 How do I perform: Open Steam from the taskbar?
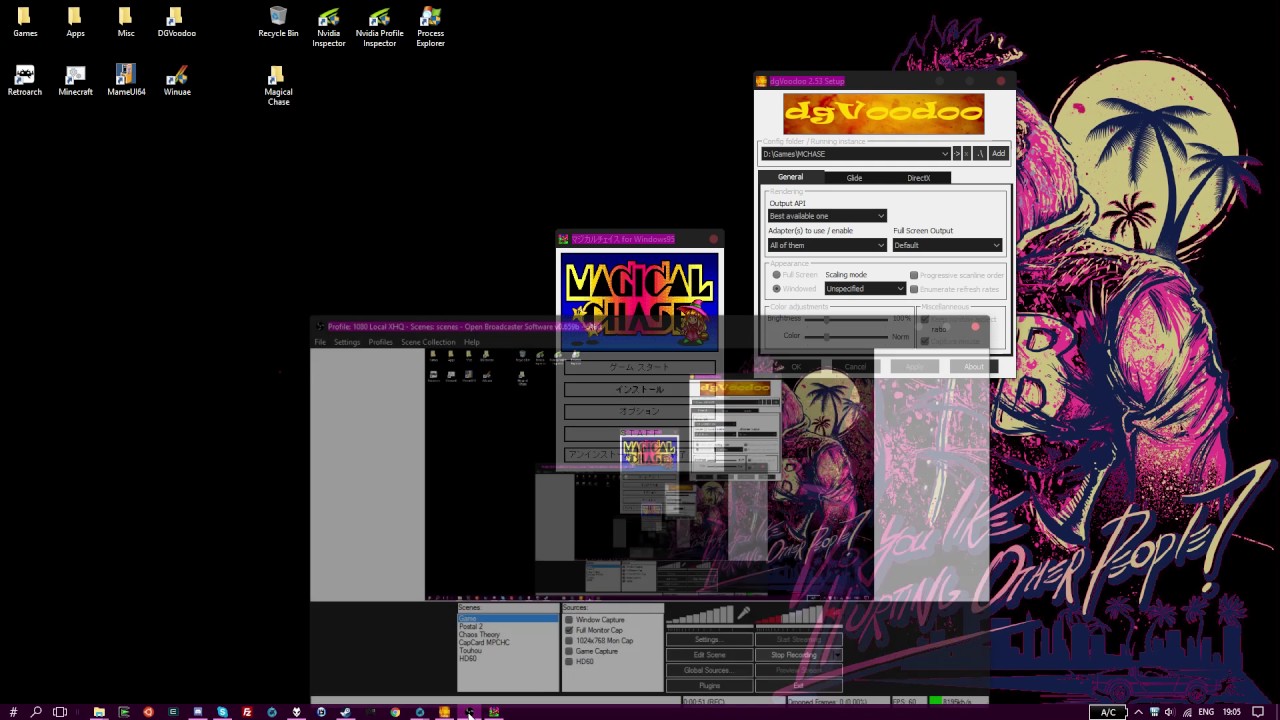point(345,712)
